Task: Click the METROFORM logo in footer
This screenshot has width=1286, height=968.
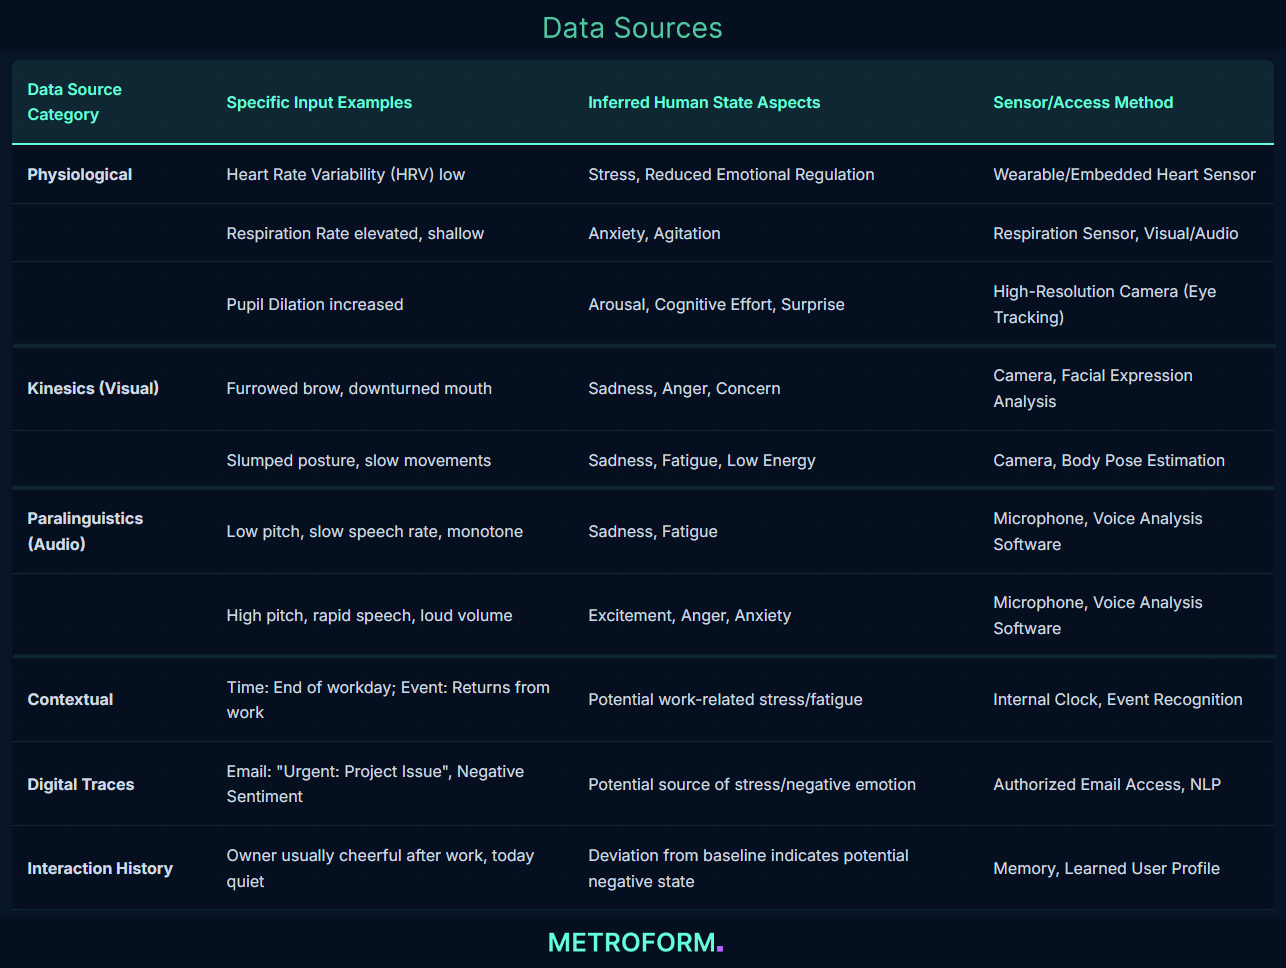Action: 635,942
